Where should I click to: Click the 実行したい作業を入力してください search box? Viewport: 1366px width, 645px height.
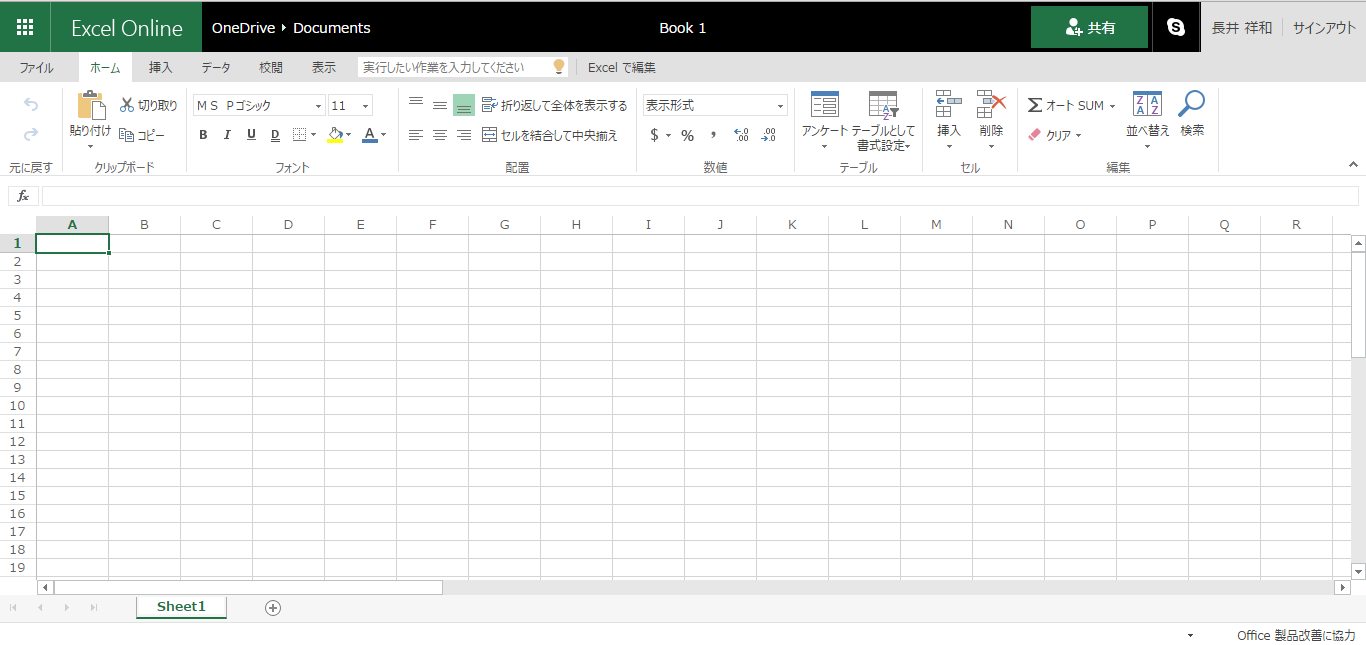463,67
